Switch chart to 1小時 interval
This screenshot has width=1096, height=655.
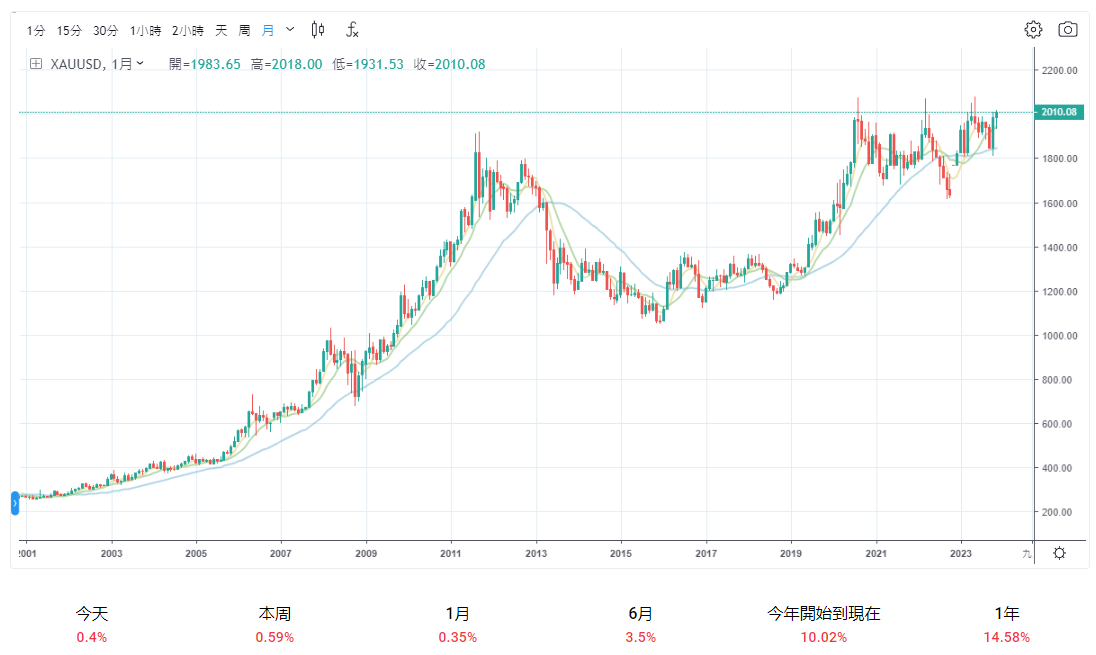click(145, 31)
